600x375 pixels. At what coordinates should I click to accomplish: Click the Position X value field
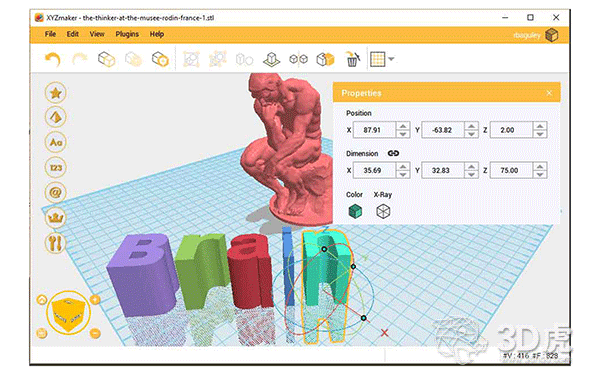coord(374,130)
